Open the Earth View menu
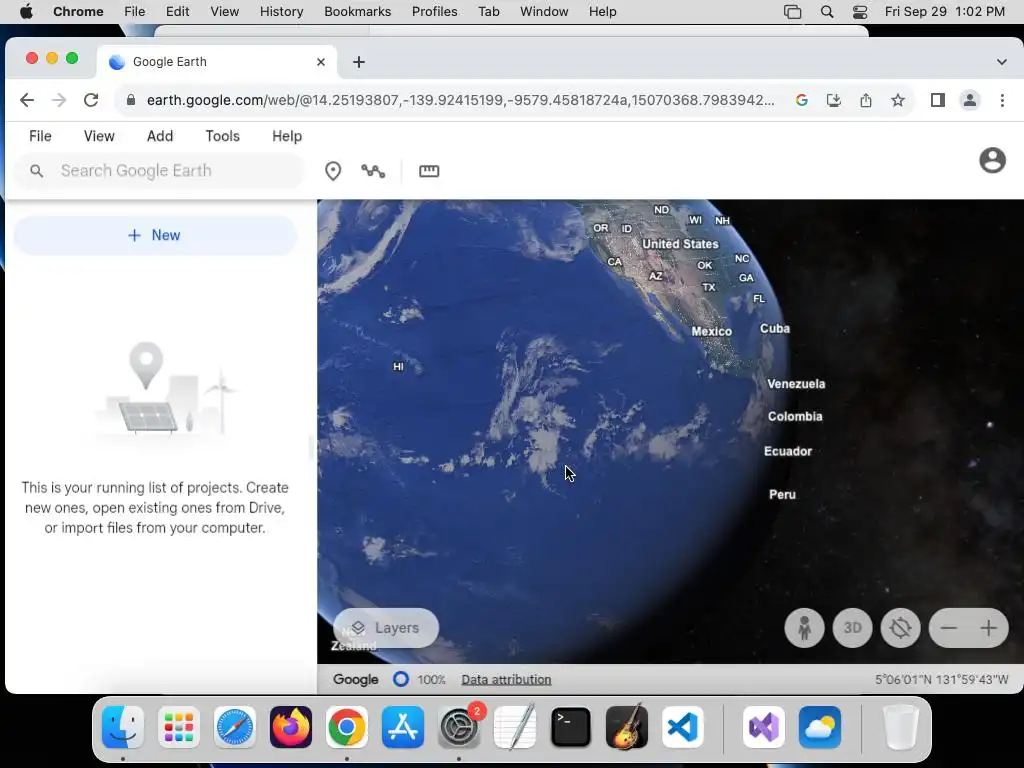Viewport: 1024px width, 768px height. click(99, 136)
